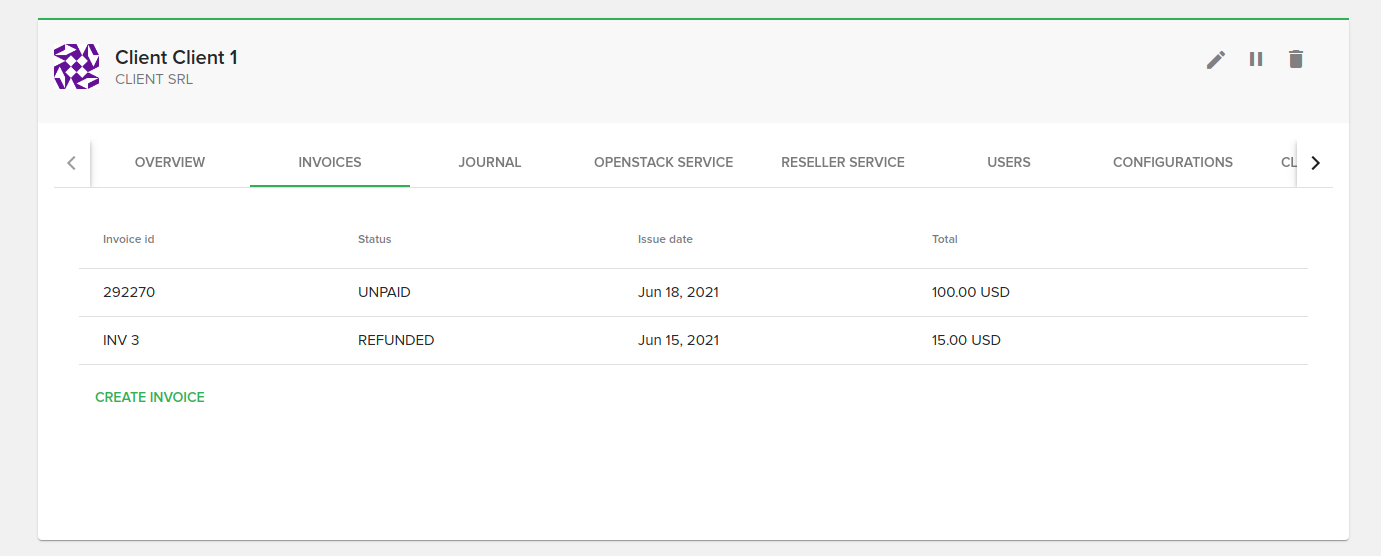Click the UNPAID status of invoice 292270
This screenshot has height=556, width=1381.
coord(384,293)
